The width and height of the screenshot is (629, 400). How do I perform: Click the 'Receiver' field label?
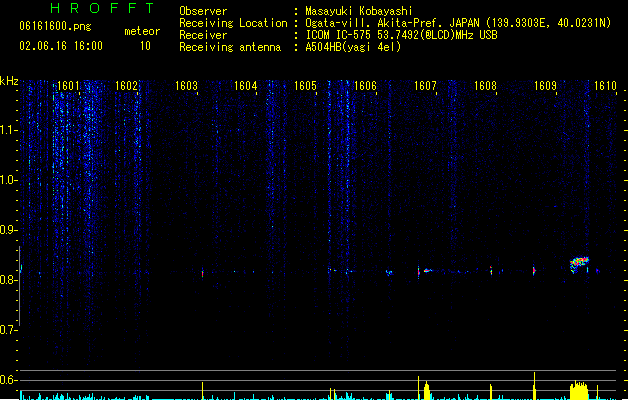click(x=203, y=35)
